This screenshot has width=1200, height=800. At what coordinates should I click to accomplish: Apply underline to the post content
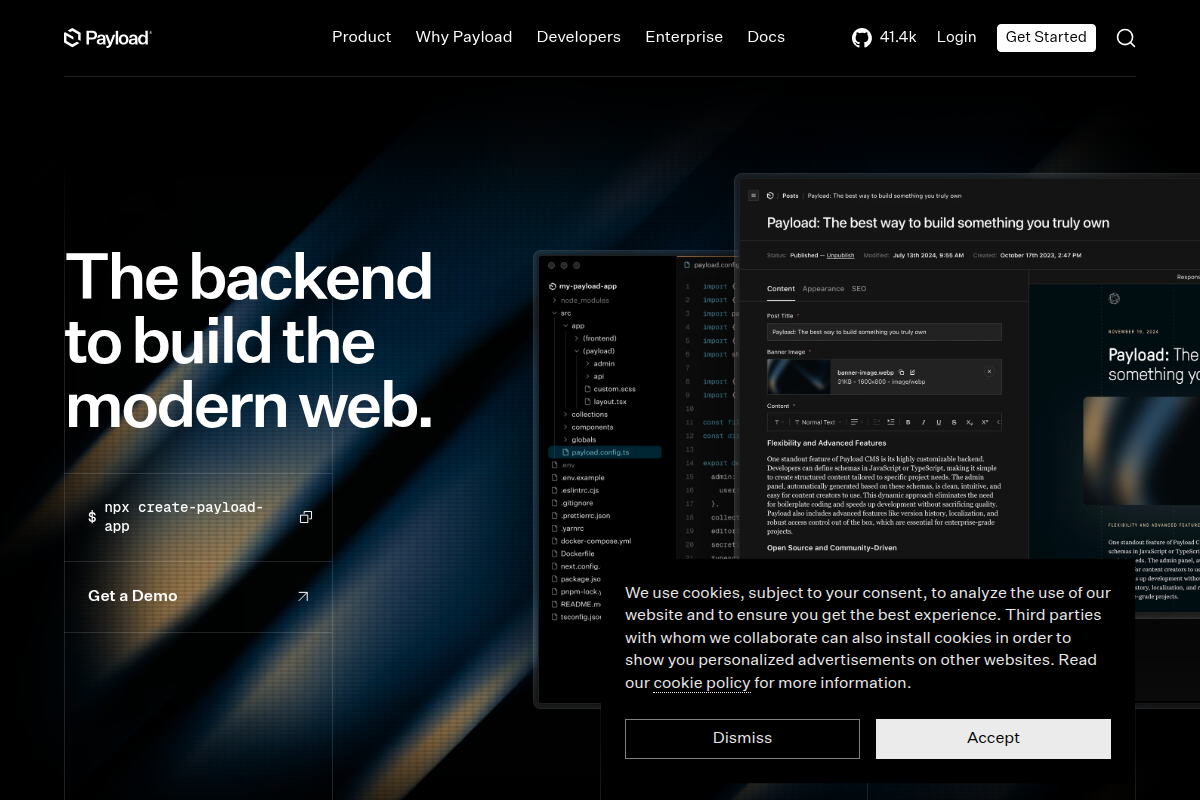939,422
